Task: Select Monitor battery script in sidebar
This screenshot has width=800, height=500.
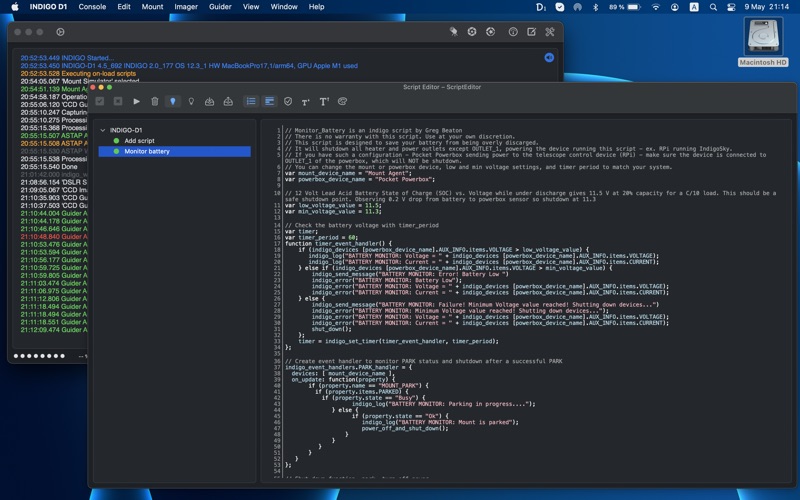Action: tap(147, 152)
